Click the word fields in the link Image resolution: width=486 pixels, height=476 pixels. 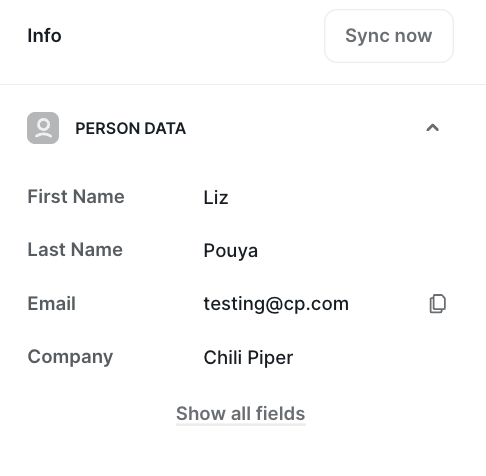click(280, 413)
